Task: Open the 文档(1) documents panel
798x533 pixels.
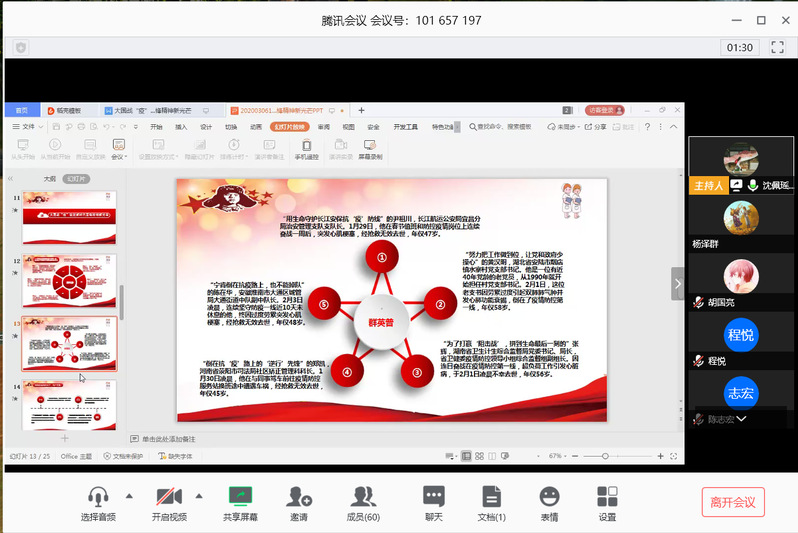Action: pos(491,502)
